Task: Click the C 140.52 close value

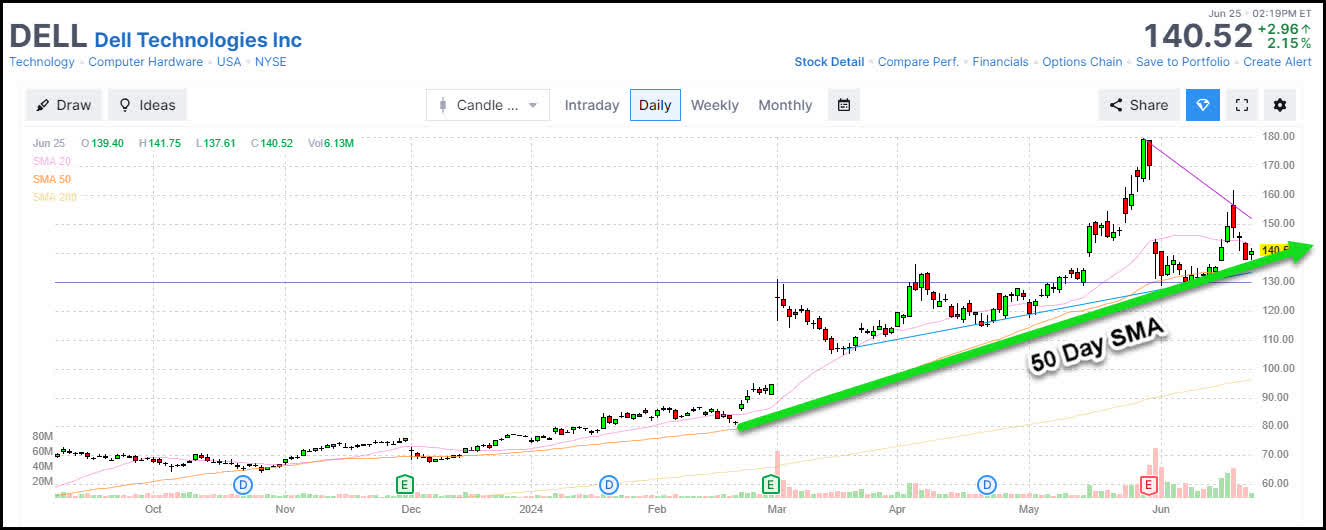Action: click(272, 143)
